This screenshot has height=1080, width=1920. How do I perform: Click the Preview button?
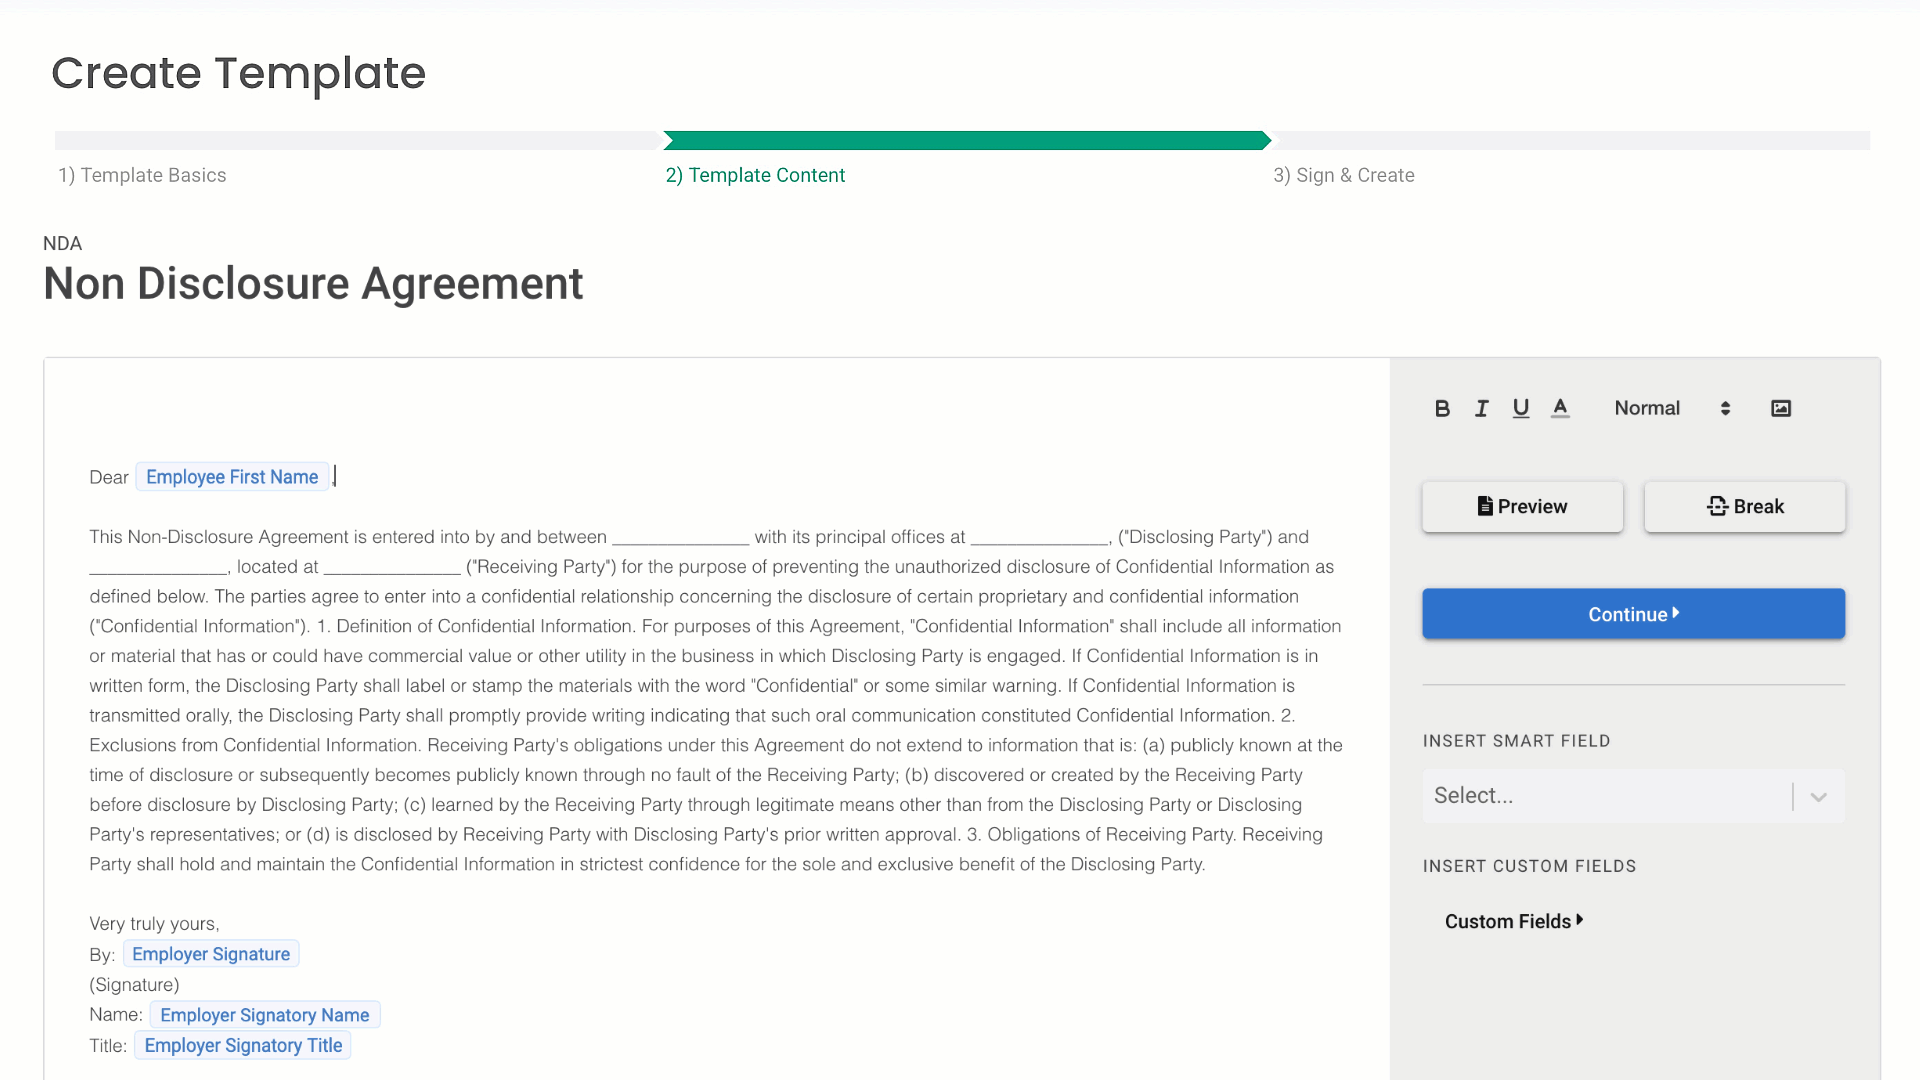tap(1522, 506)
